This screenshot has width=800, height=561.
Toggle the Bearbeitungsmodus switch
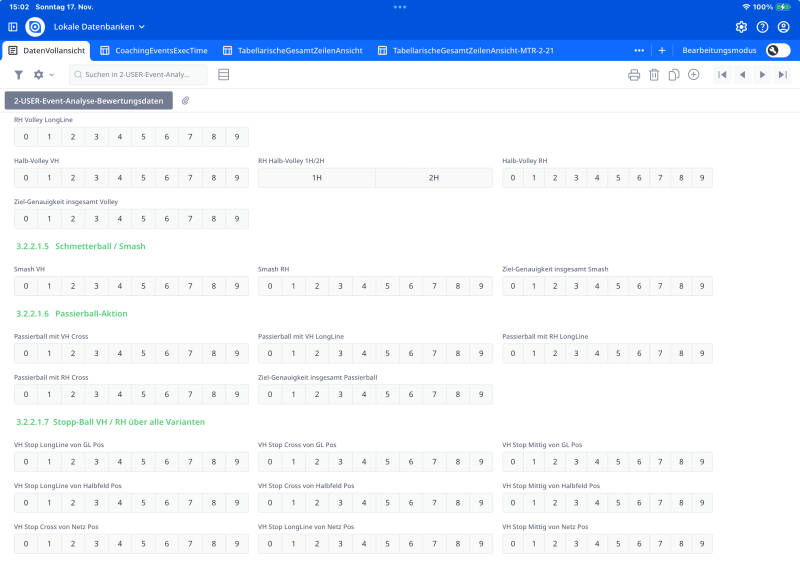click(x=777, y=50)
